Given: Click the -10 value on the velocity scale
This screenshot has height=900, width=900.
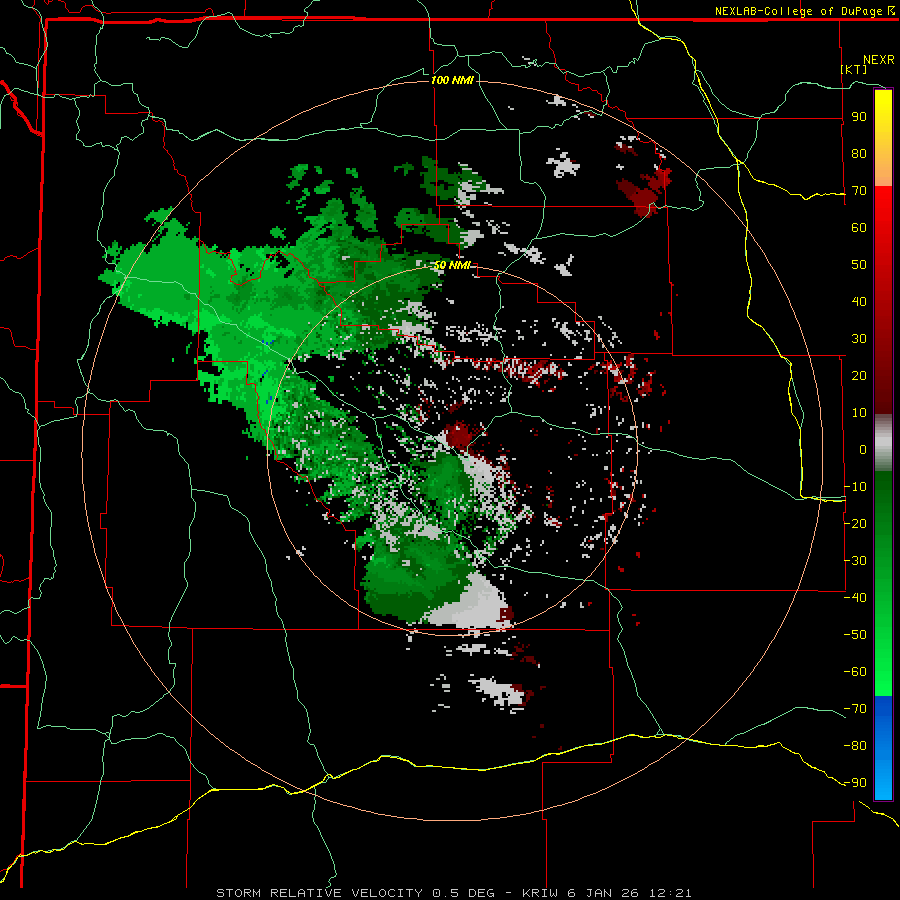Looking at the screenshot, I should [855, 487].
